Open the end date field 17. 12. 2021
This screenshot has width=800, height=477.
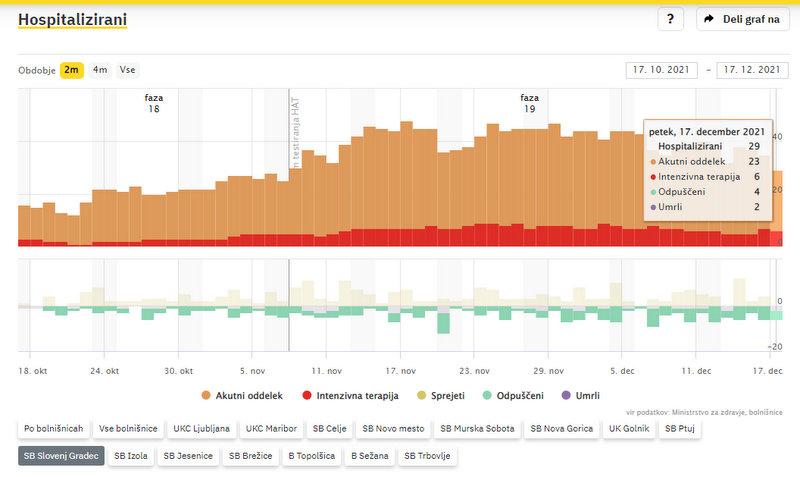[752, 70]
